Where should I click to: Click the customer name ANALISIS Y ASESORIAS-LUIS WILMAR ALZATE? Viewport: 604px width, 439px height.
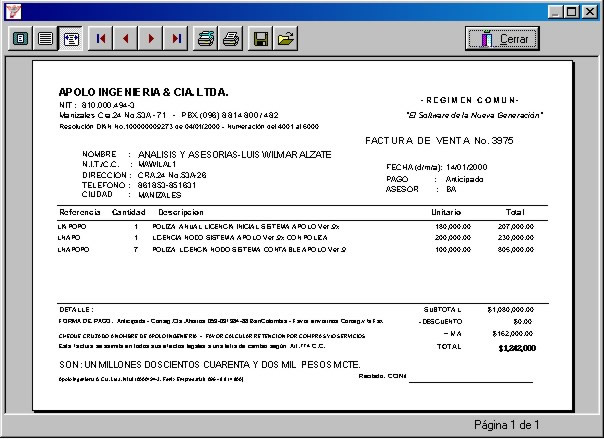pos(235,154)
